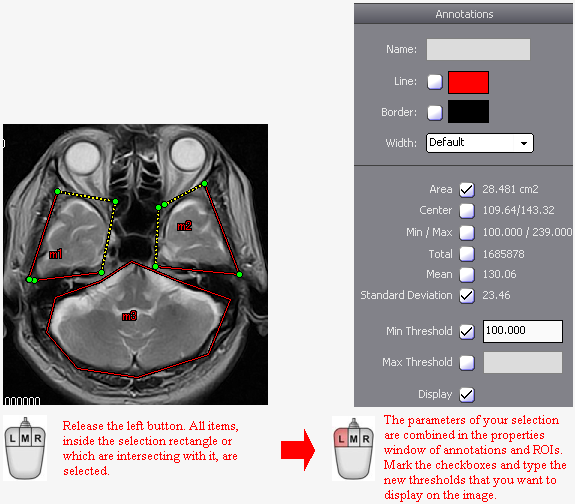
Task: Toggle the Display checkbox
Action: [467, 395]
